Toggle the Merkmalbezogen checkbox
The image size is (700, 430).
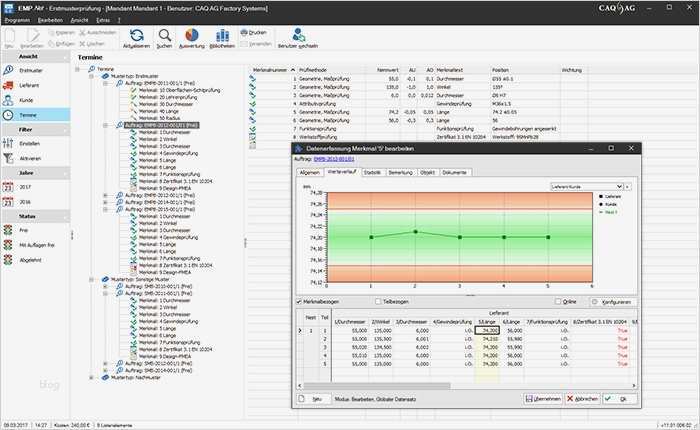coord(299,302)
